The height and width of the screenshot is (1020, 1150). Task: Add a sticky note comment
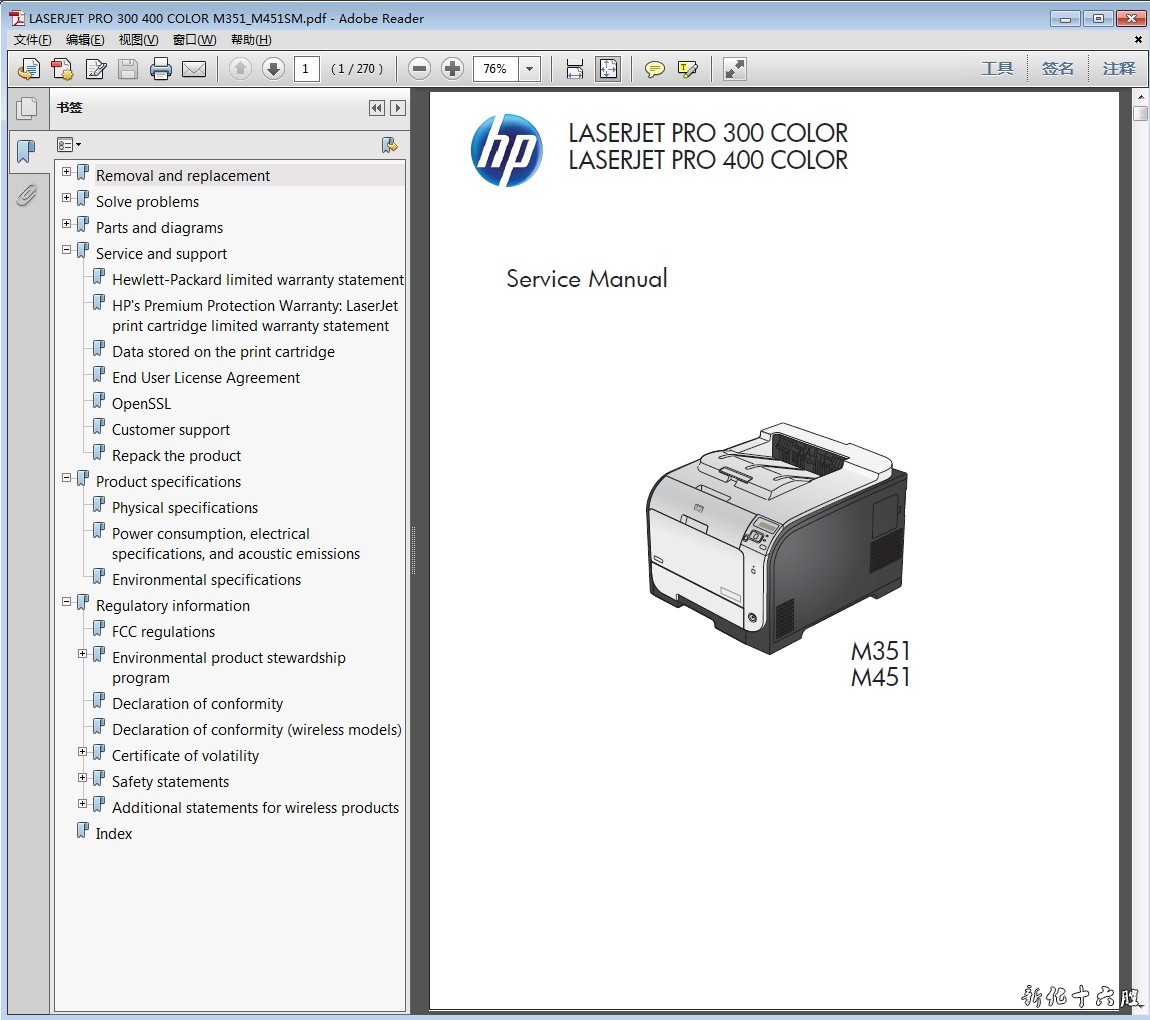pyautogui.click(x=654, y=69)
